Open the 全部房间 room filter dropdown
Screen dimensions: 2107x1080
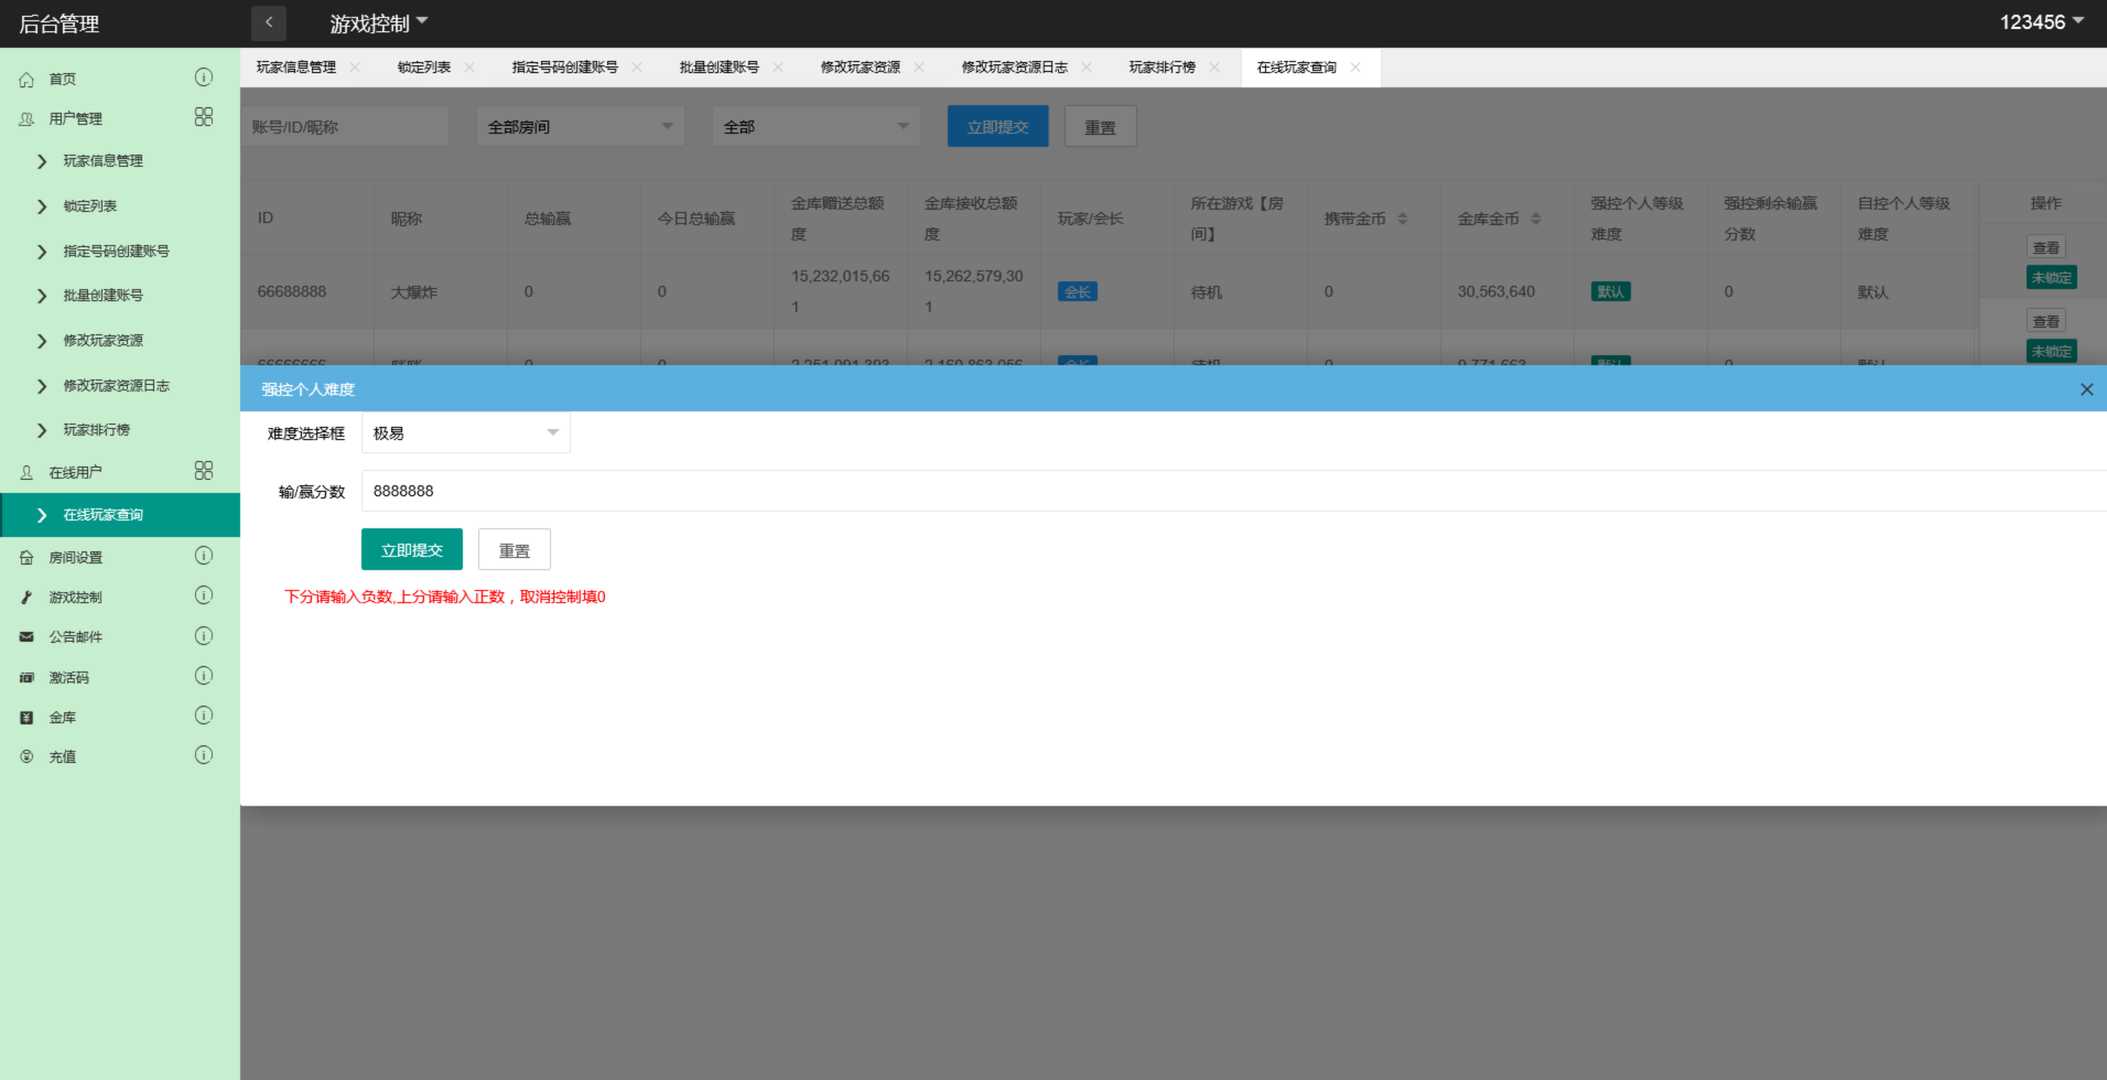click(580, 126)
